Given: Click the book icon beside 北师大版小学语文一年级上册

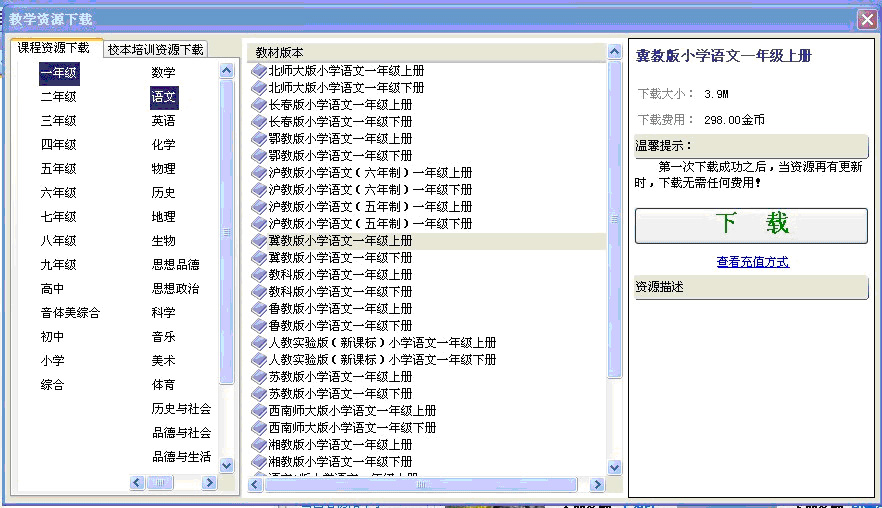Looking at the screenshot, I should point(259,71).
